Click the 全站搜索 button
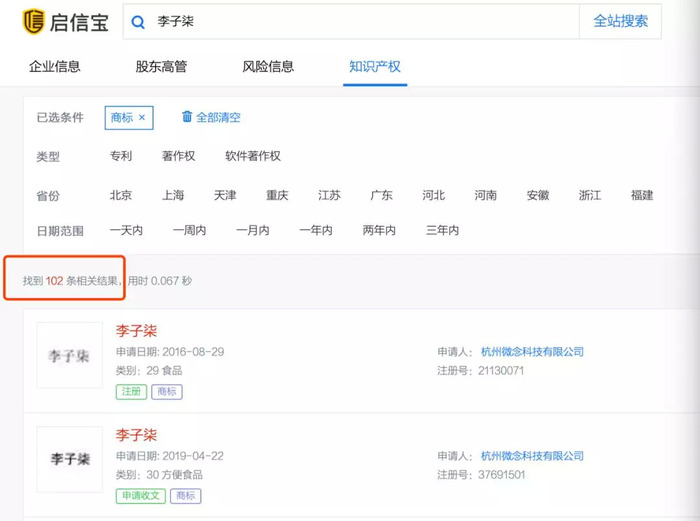700x521 pixels. tap(620, 21)
